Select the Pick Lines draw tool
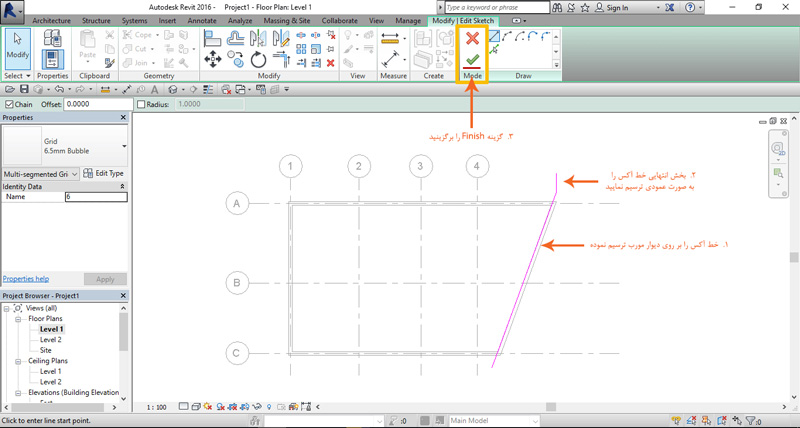Viewport: 800px width, 428px height. (x=493, y=49)
